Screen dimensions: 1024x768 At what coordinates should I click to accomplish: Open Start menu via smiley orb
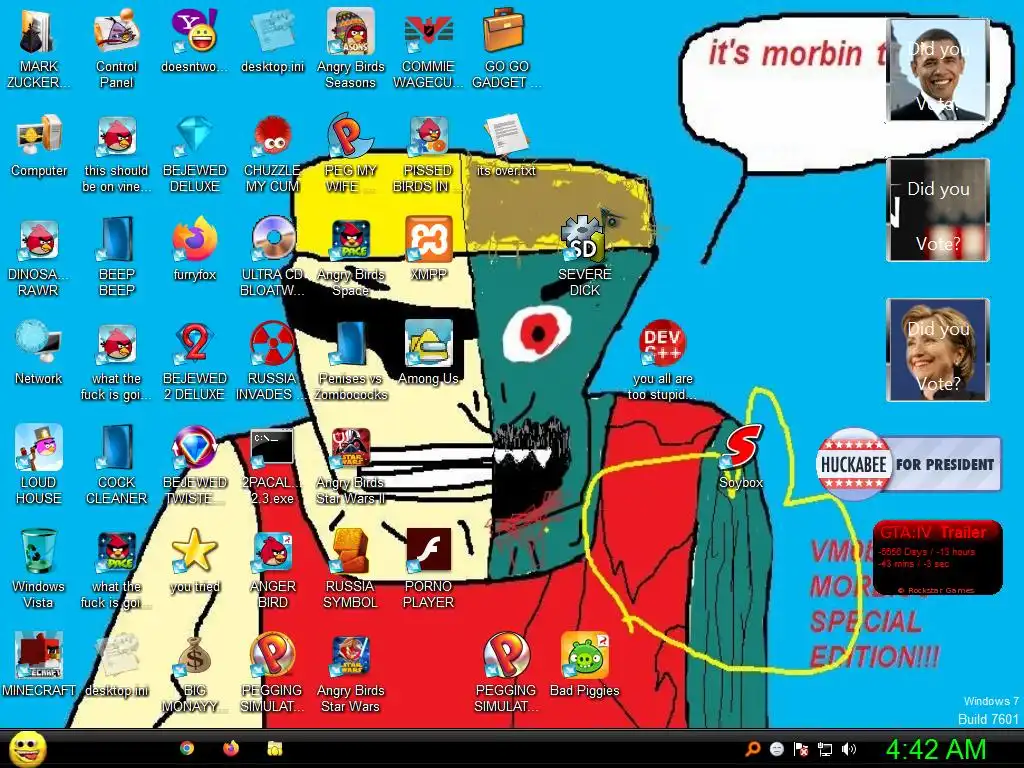[x=28, y=748]
